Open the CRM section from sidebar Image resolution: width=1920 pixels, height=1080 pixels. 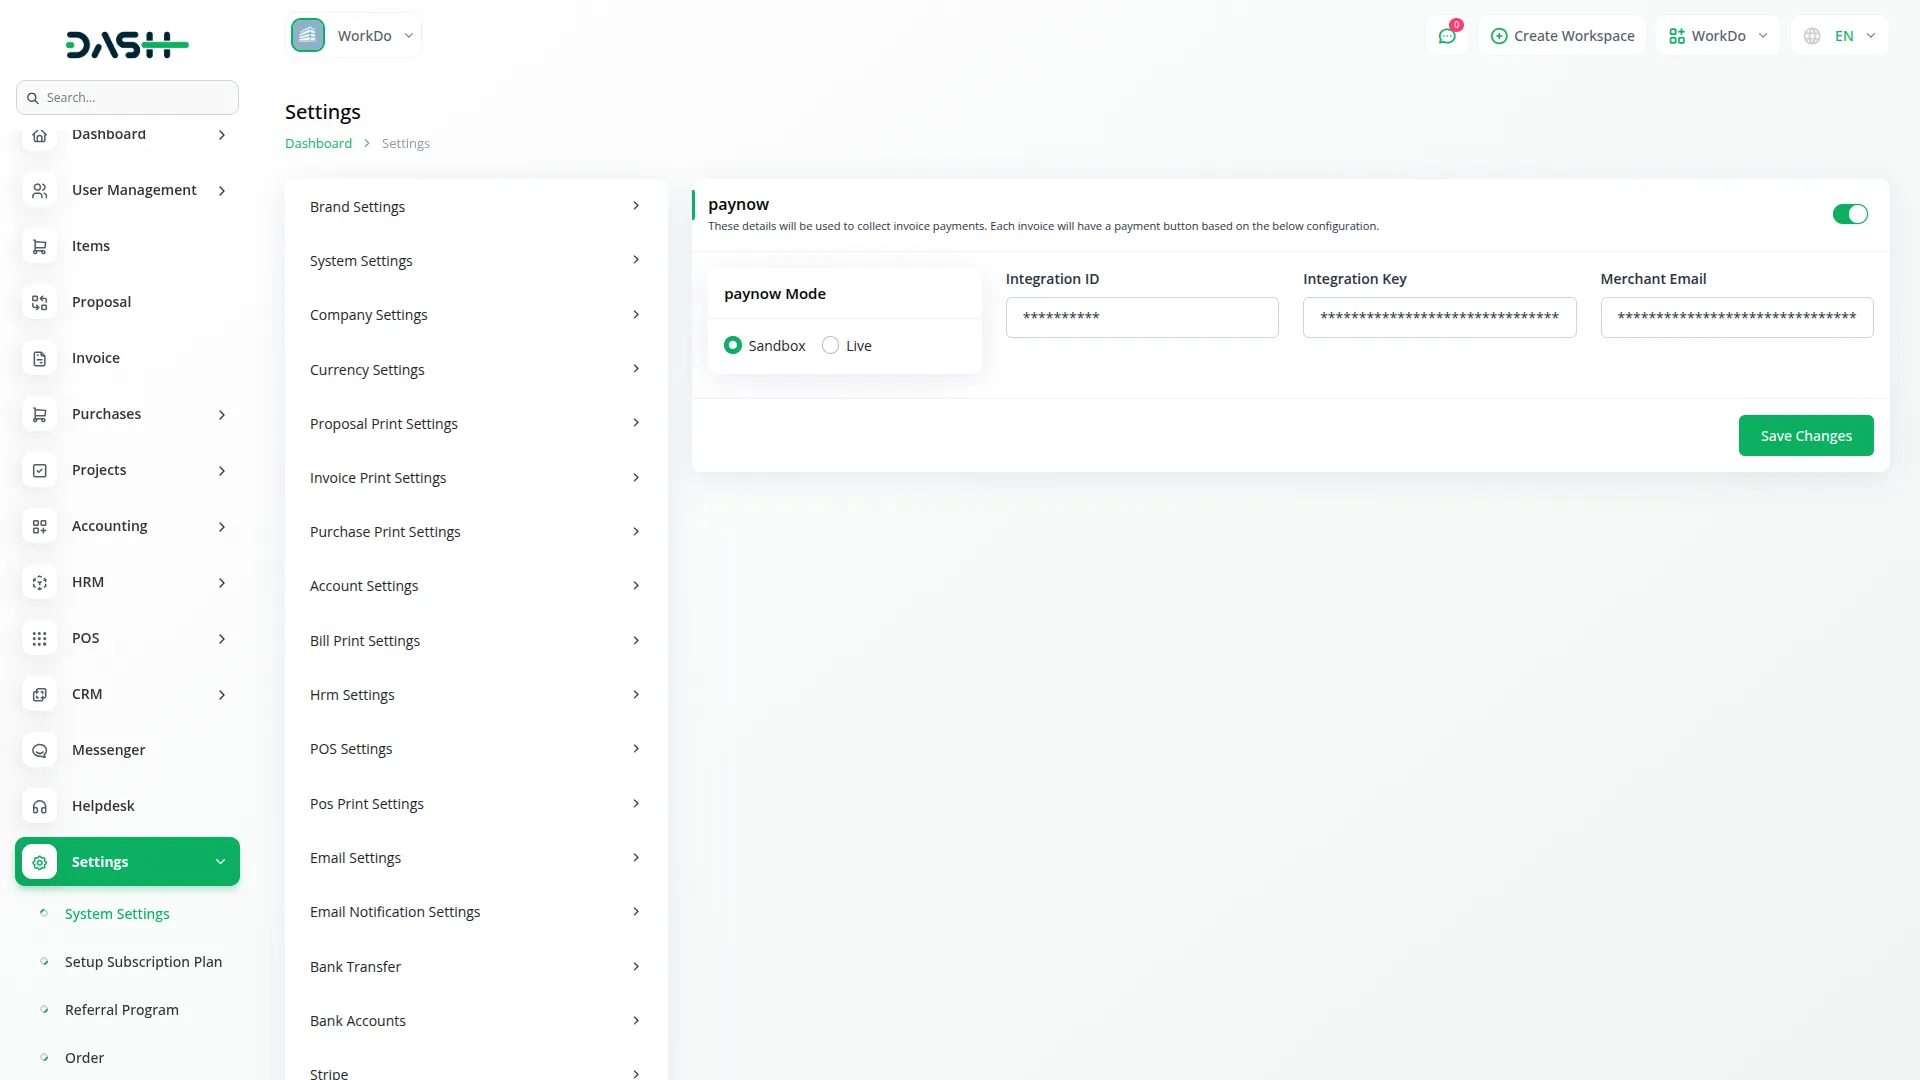click(x=87, y=693)
